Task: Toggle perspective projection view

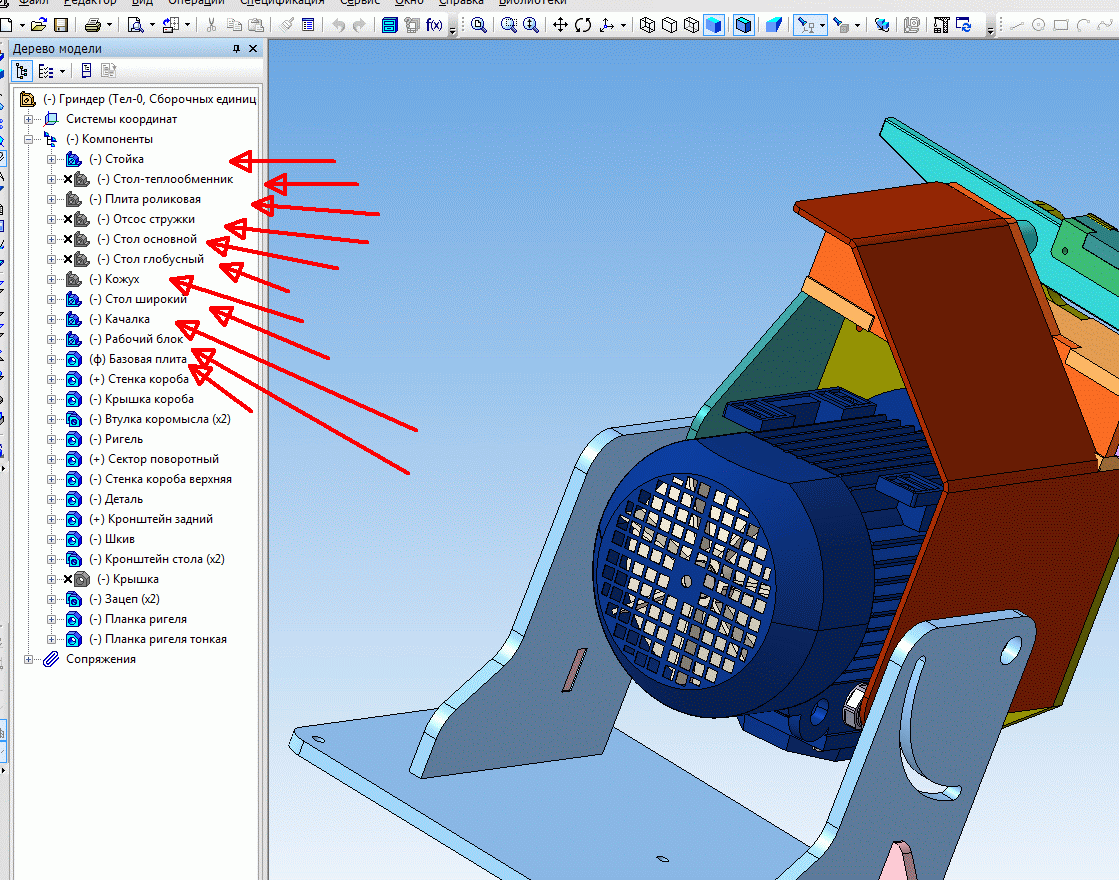Action: (774, 25)
